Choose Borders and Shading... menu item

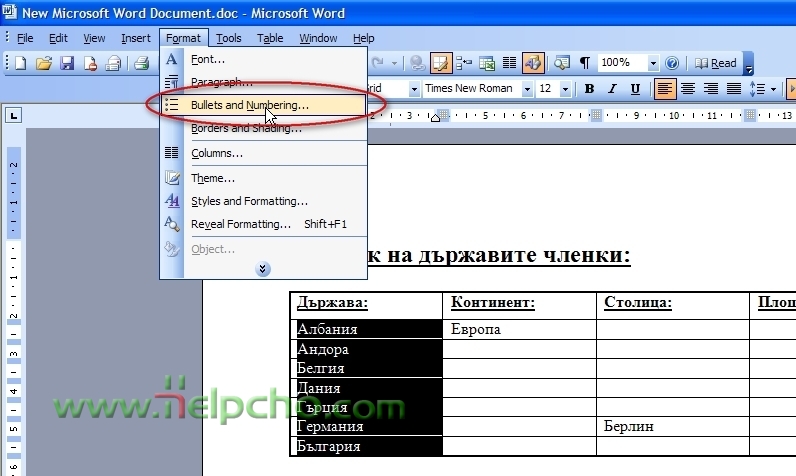click(x=263, y=128)
